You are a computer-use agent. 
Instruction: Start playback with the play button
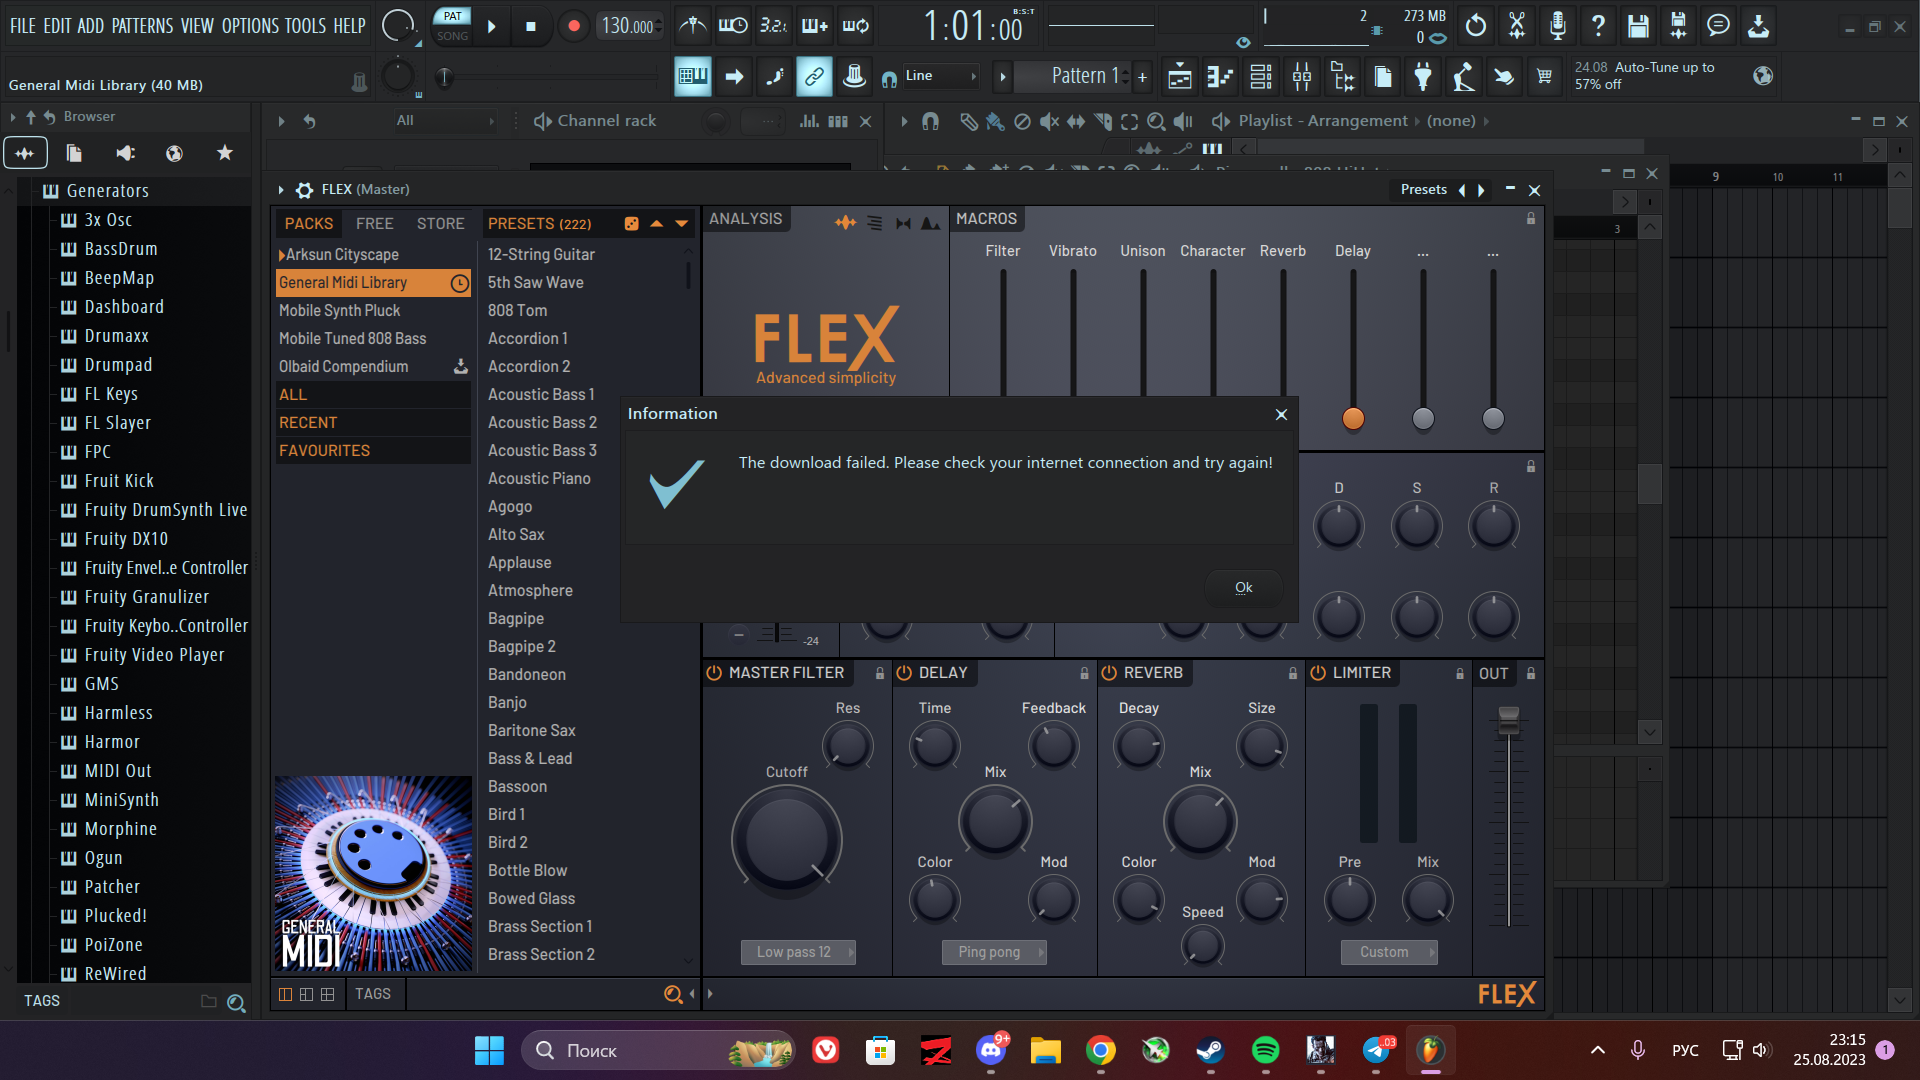491,26
